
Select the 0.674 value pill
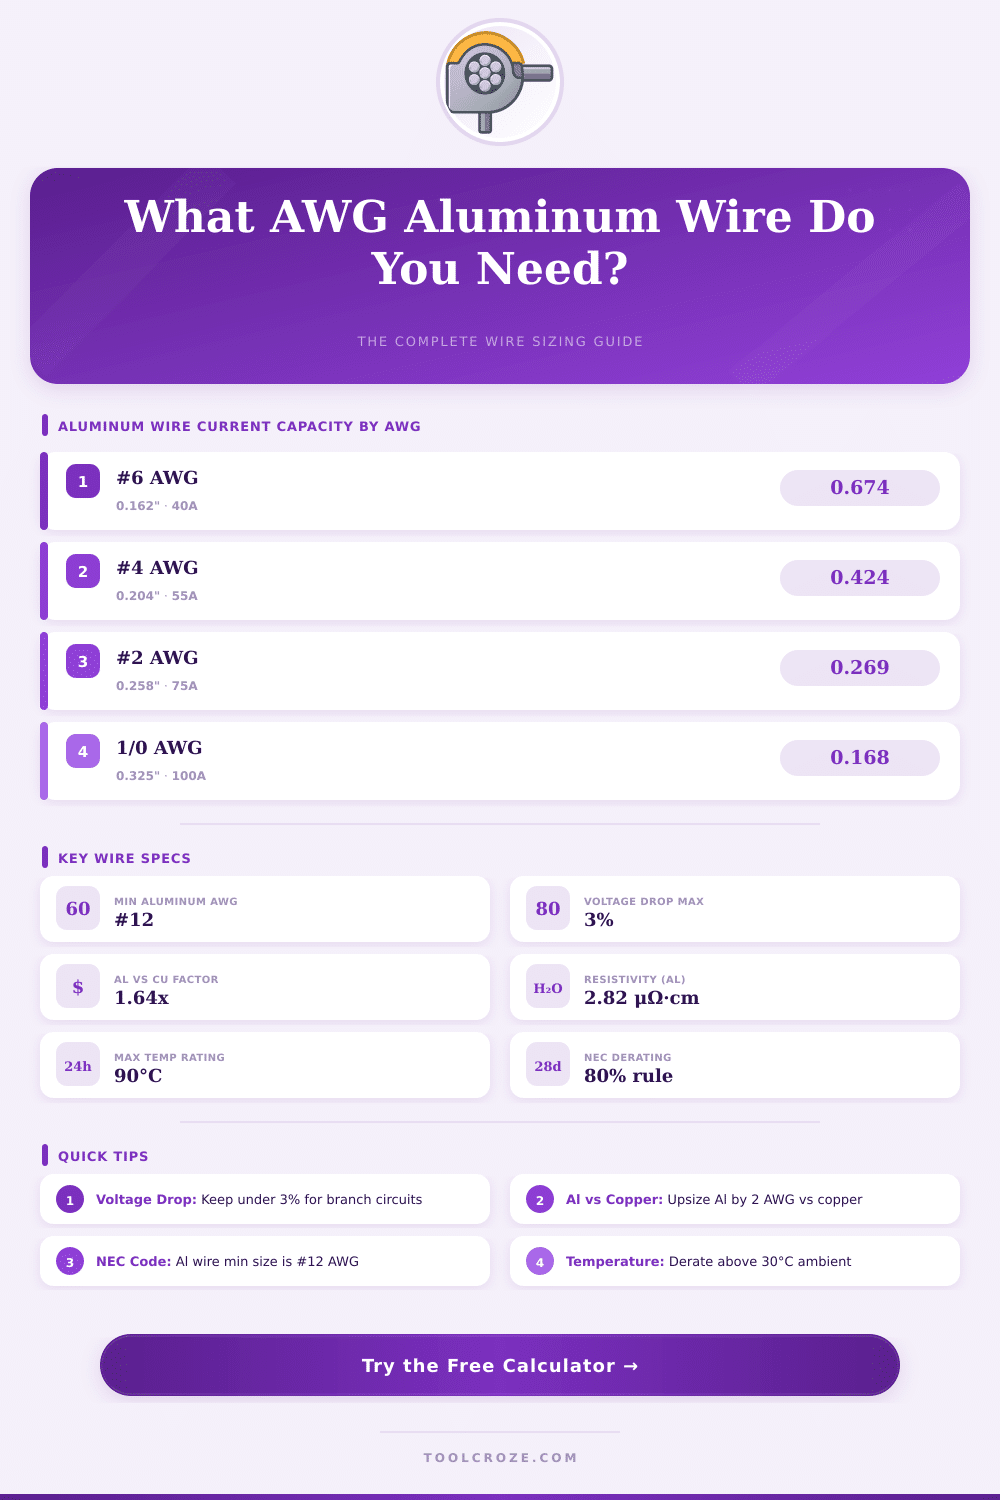point(859,488)
